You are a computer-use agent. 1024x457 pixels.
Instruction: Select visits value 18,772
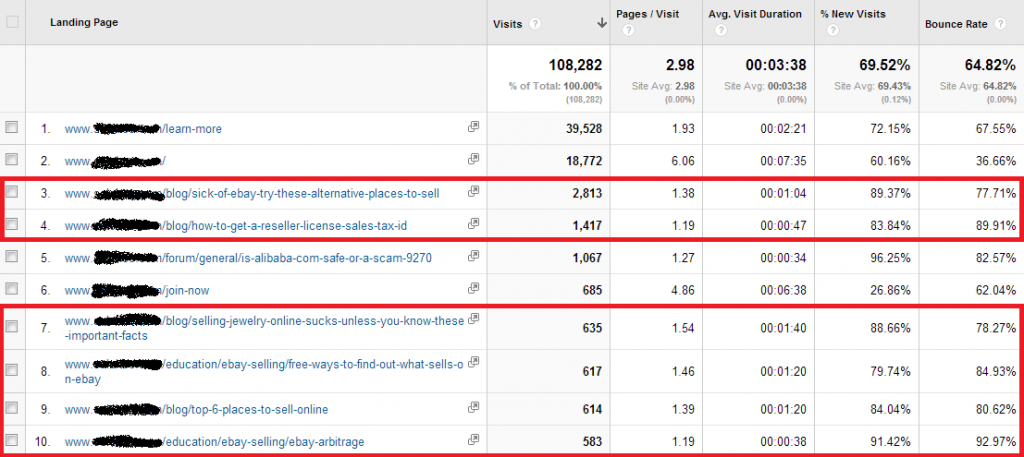pos(584,160)
